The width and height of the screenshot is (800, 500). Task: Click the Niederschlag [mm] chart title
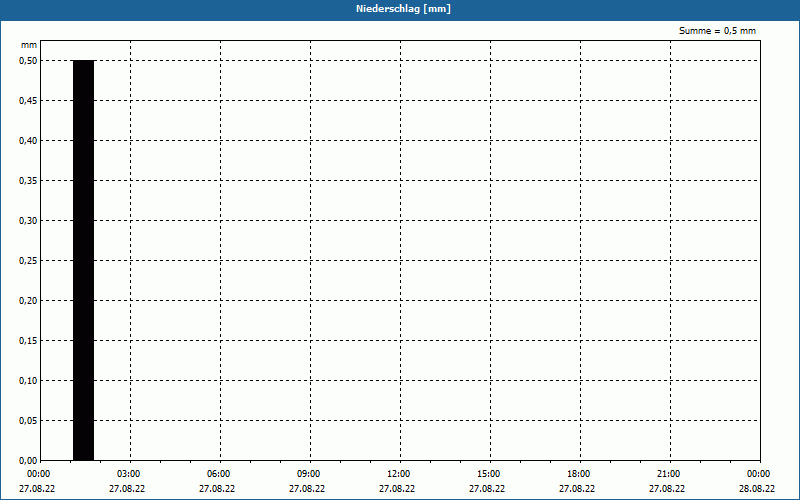click(x=403, y=9)
